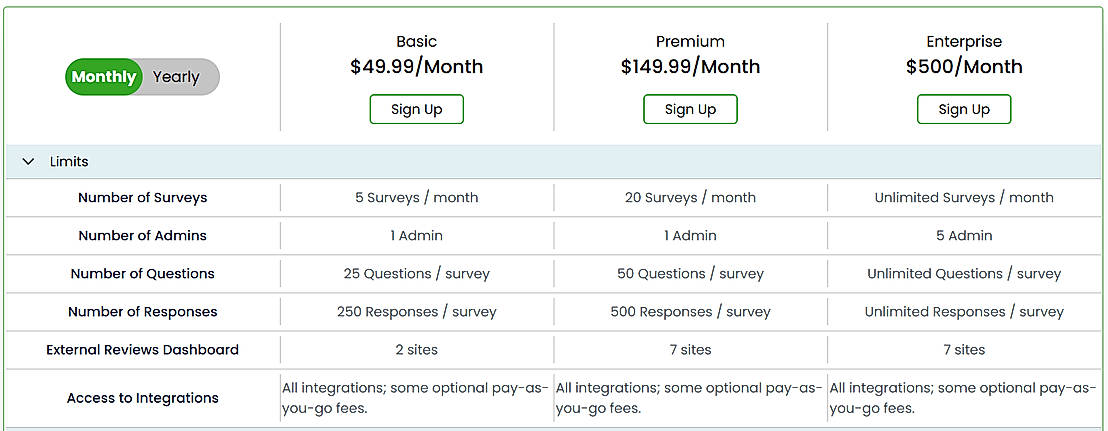Click the Premium plan title
Image resolution: width=1108 pixels, height=431 pixels.
pos(690,42)
